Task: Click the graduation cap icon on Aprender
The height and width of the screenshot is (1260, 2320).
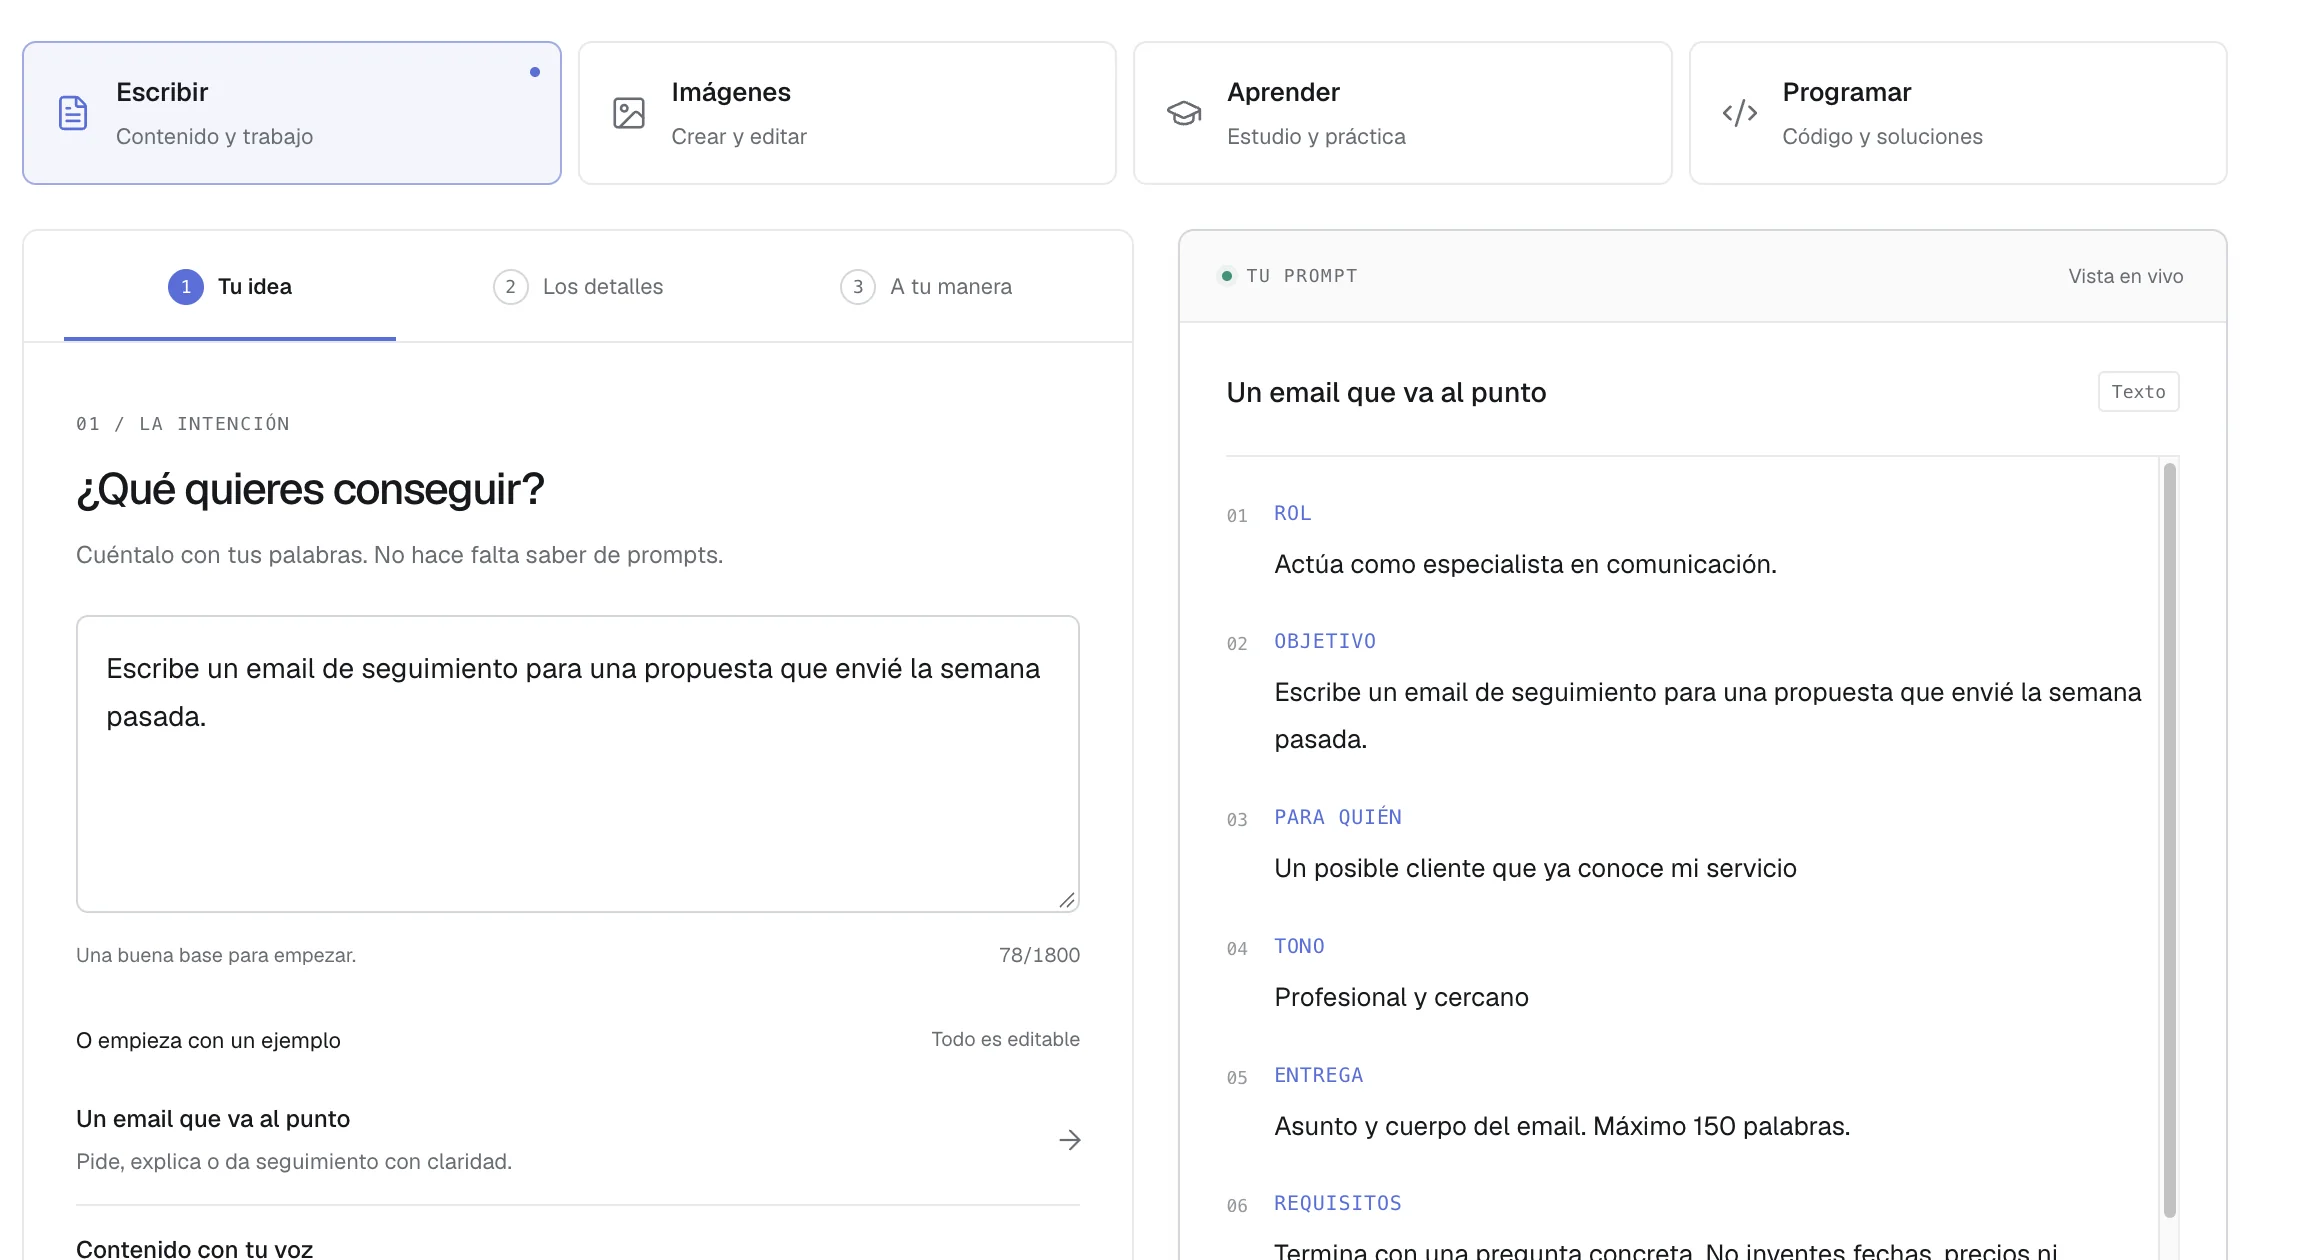Action: pos(1184,113)
